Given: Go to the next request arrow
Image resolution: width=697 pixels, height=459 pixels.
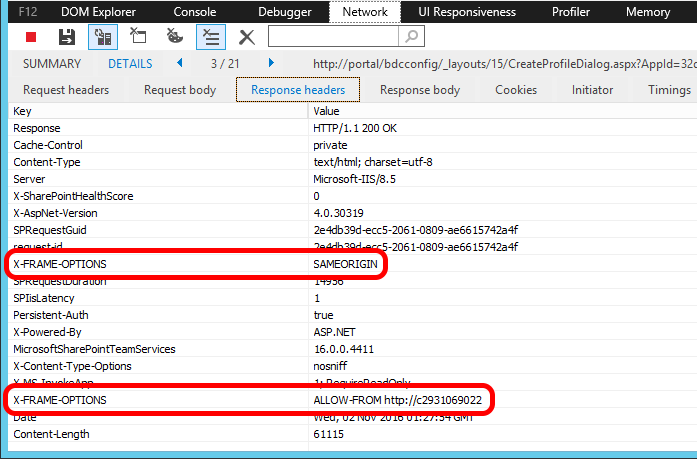Looking at the screenshot, I should (270, 63).
